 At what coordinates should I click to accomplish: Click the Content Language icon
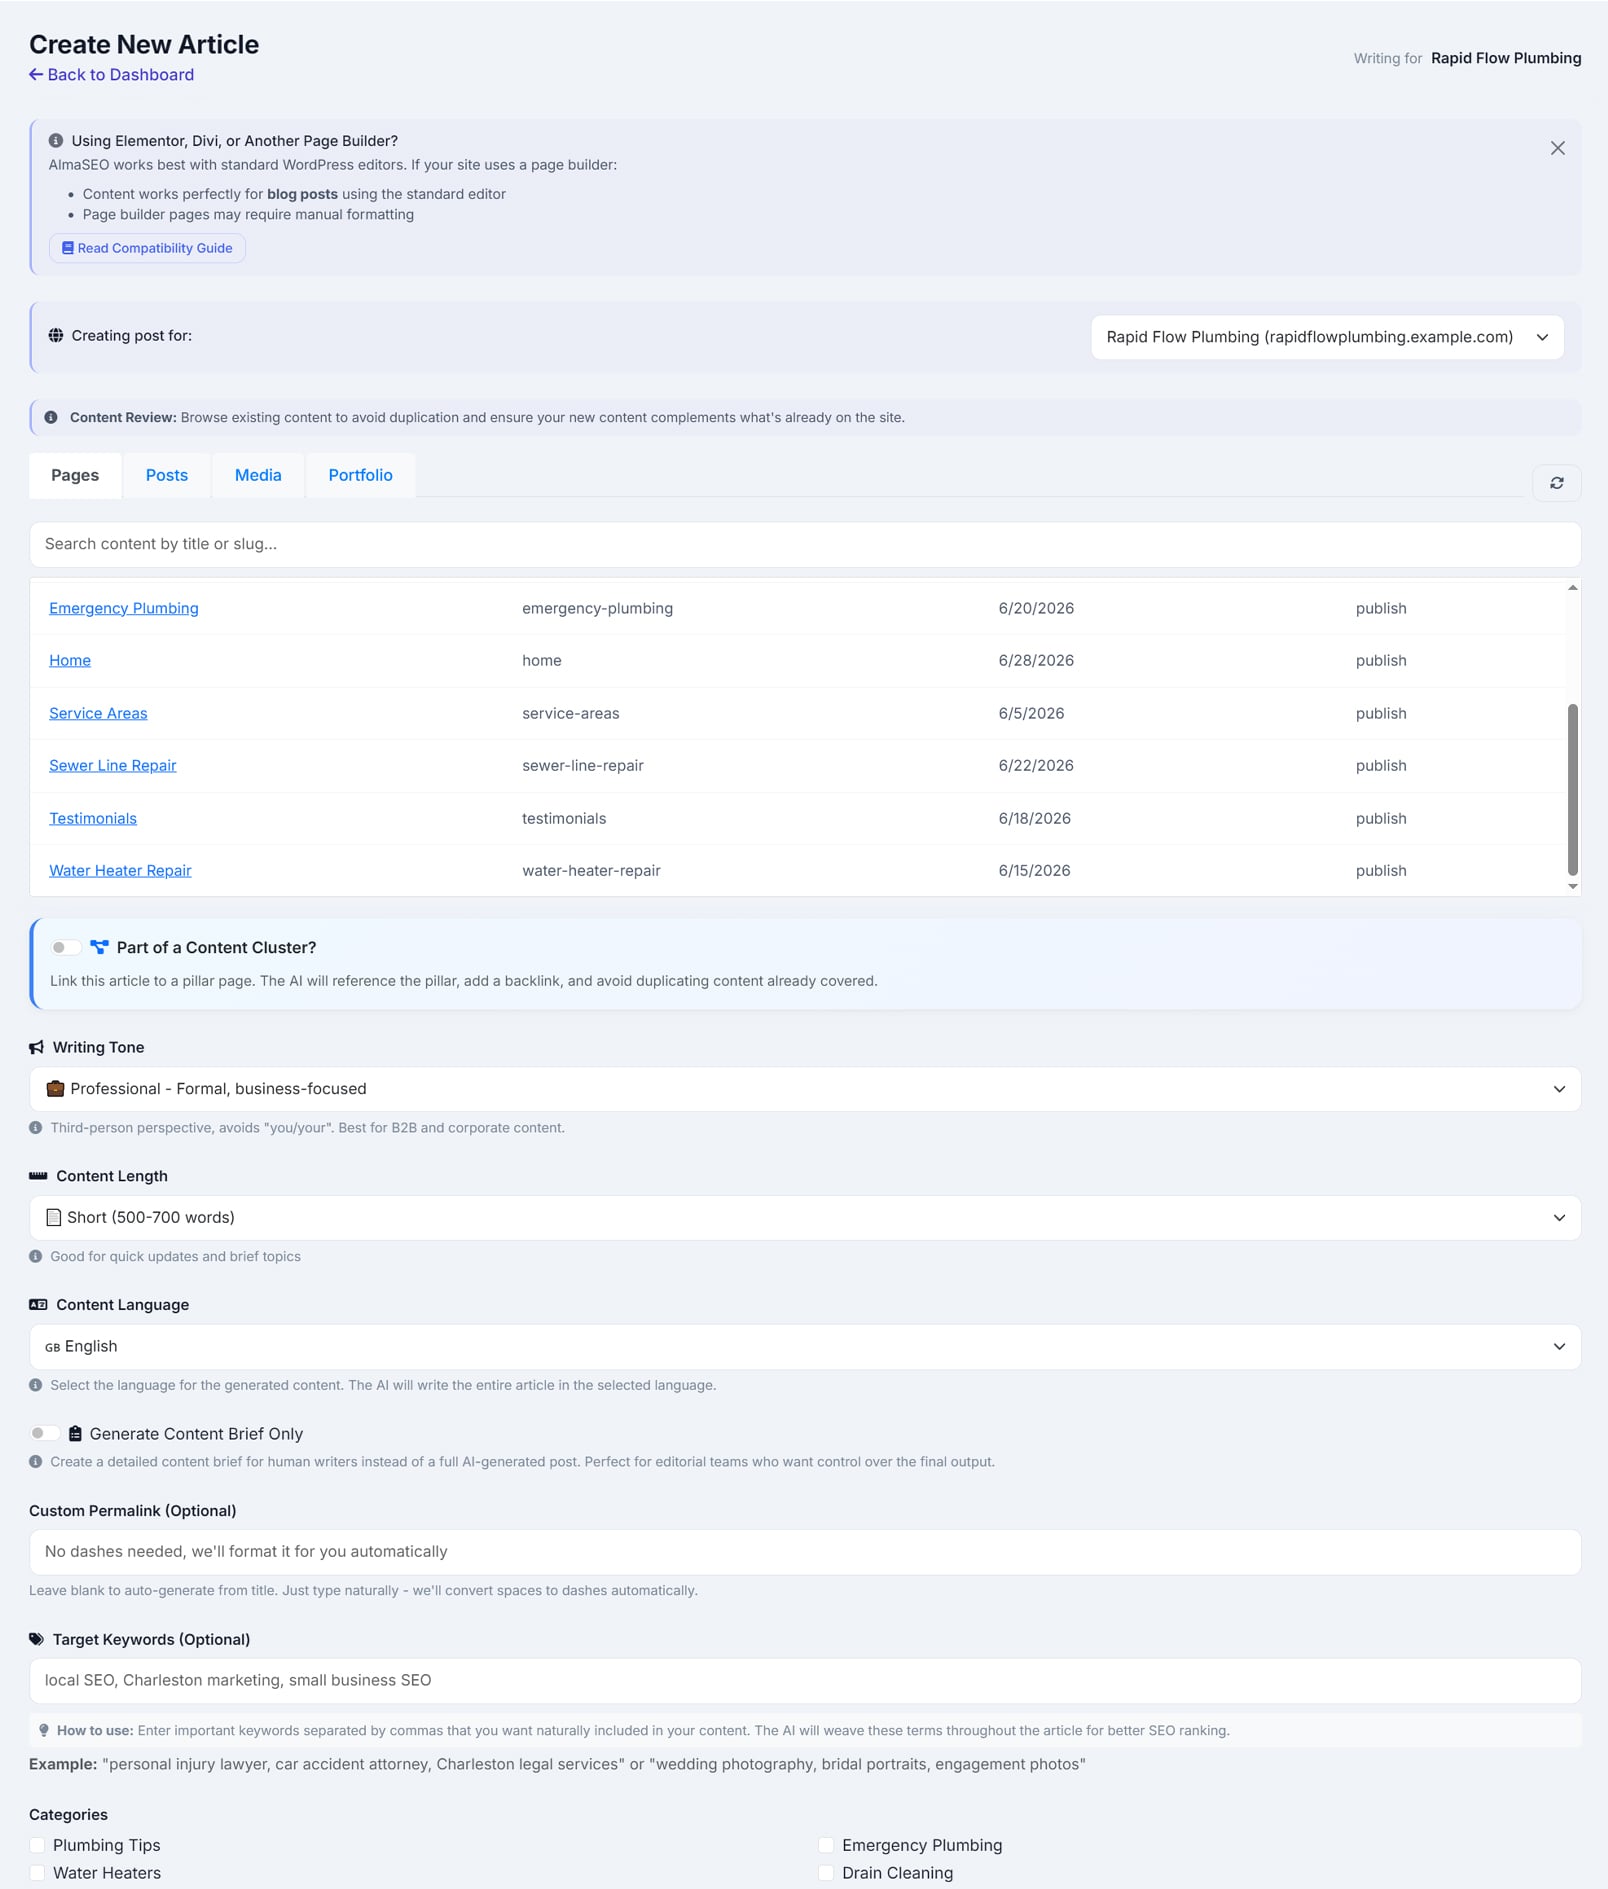coord(38,1305)
